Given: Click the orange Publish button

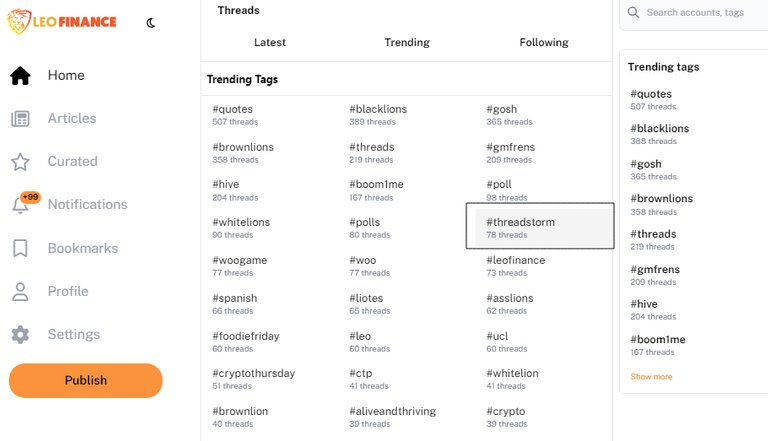Looking at the screenshot, I should [86, 380].
